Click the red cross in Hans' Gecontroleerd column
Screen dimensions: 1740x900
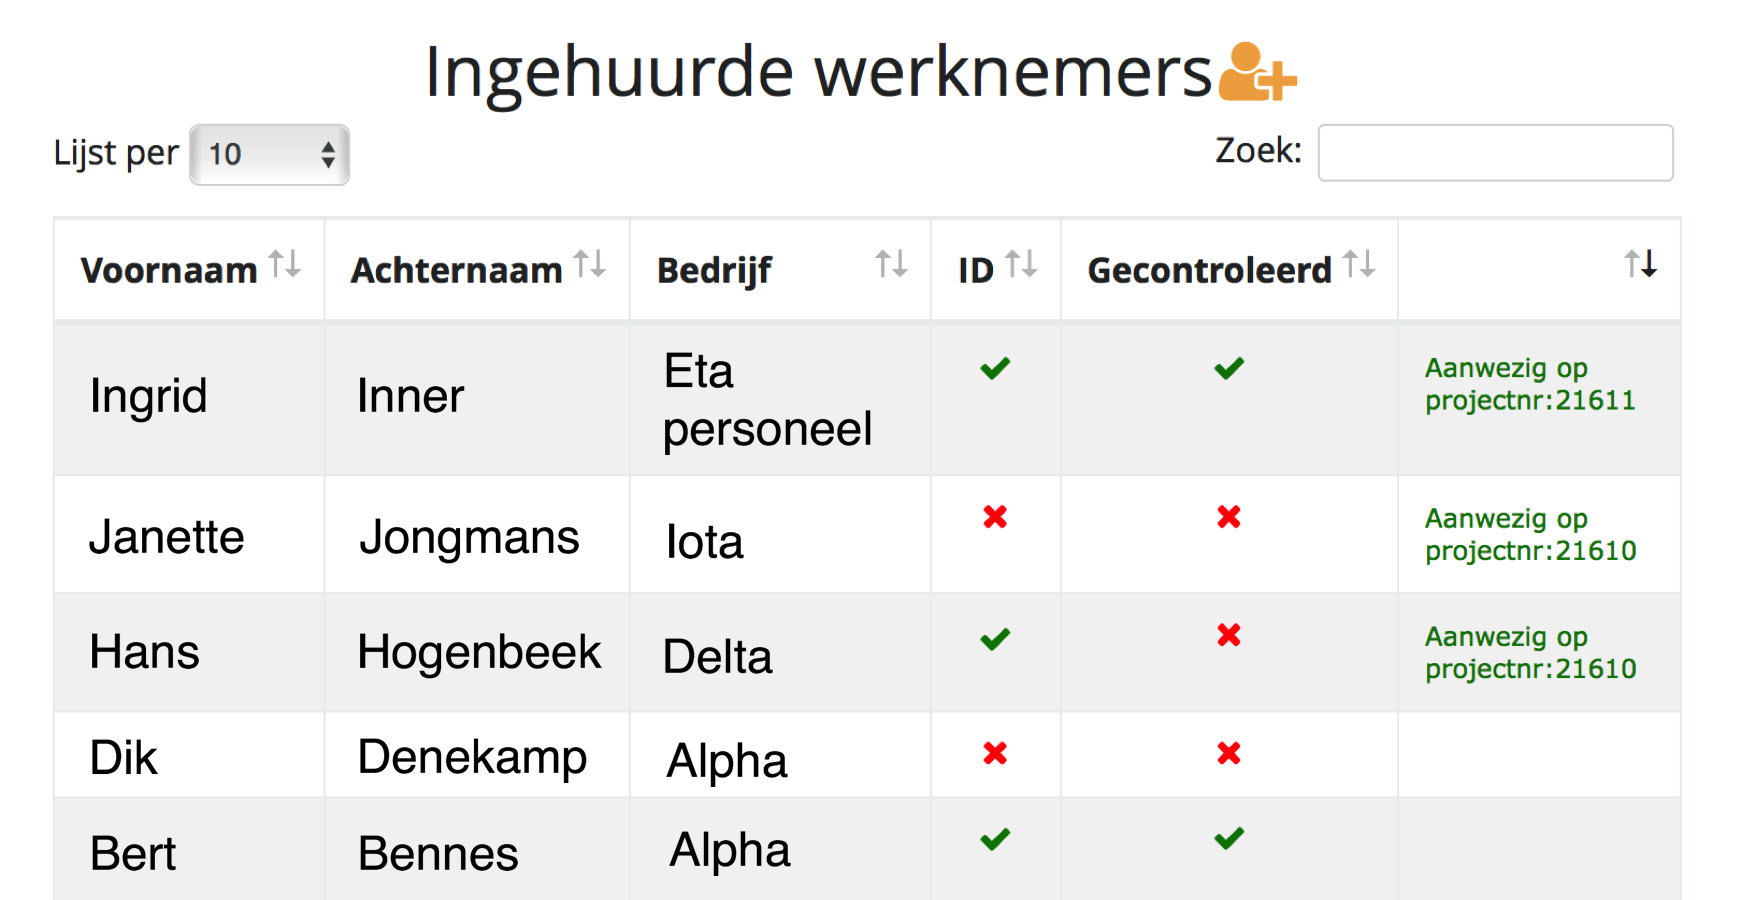(1228, 635)
